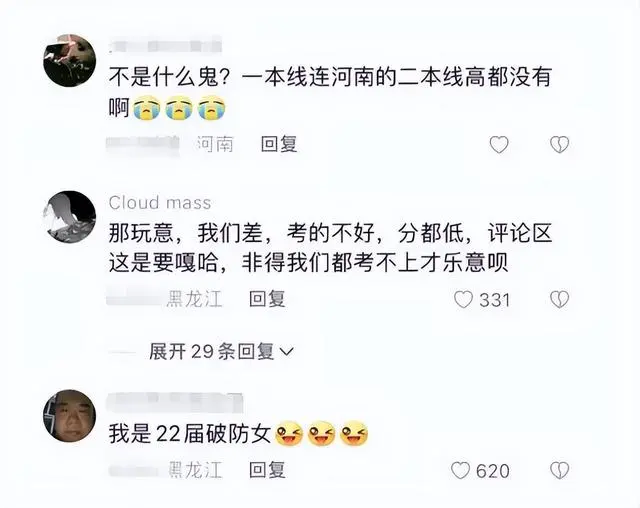Reply to the Henan comment via 回复

(279, 144)
